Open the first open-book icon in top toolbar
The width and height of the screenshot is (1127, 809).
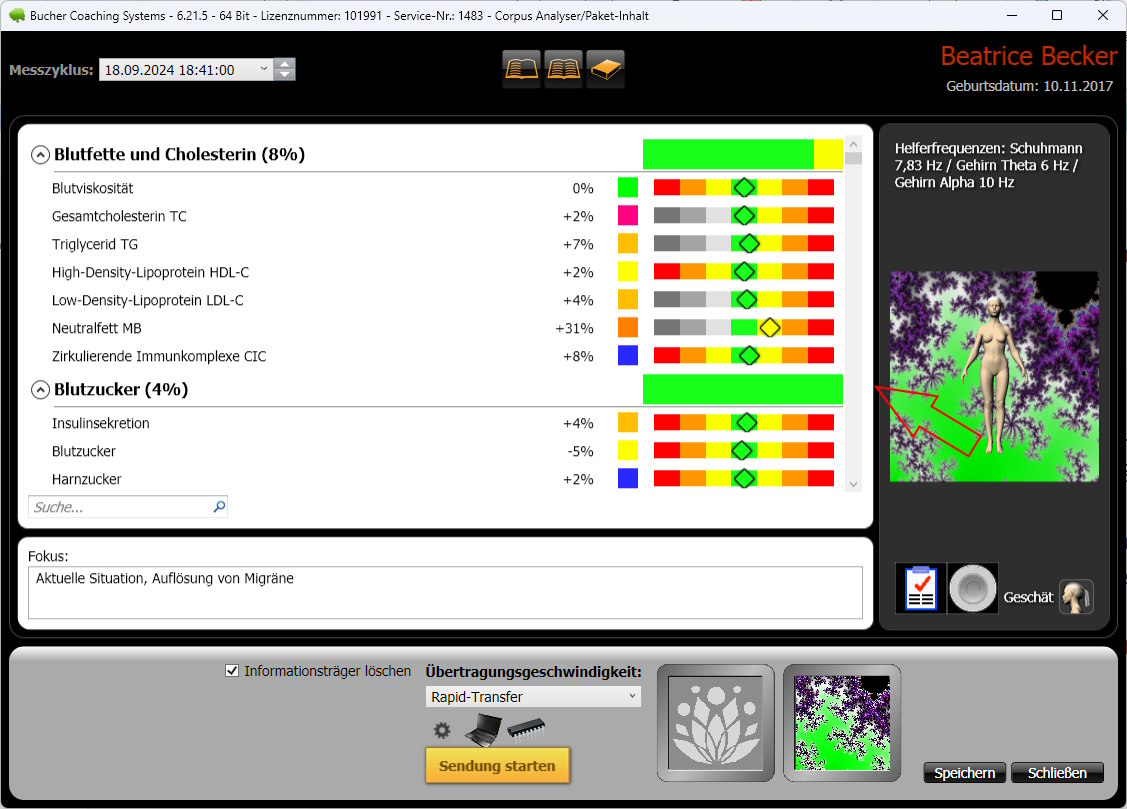521,69
